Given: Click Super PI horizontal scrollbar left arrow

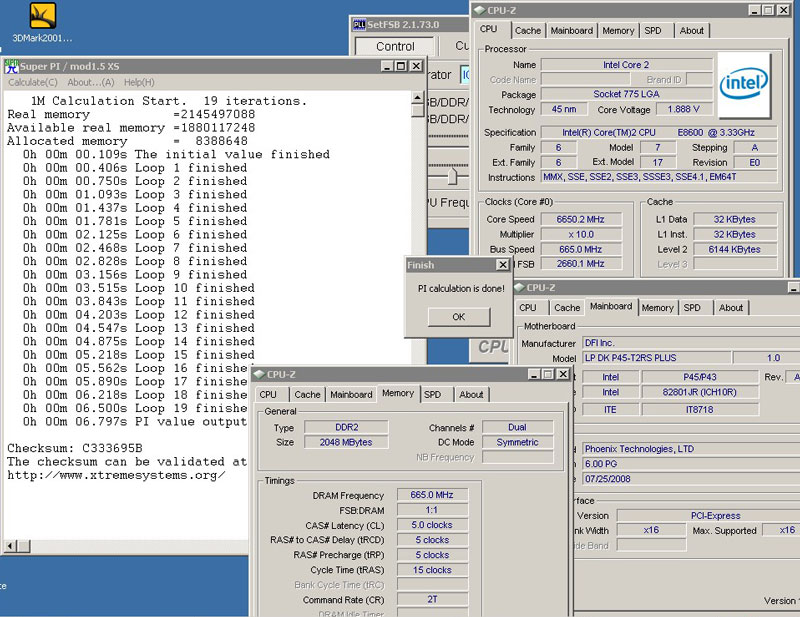Looking at the screenshot, I should (11, 546).
